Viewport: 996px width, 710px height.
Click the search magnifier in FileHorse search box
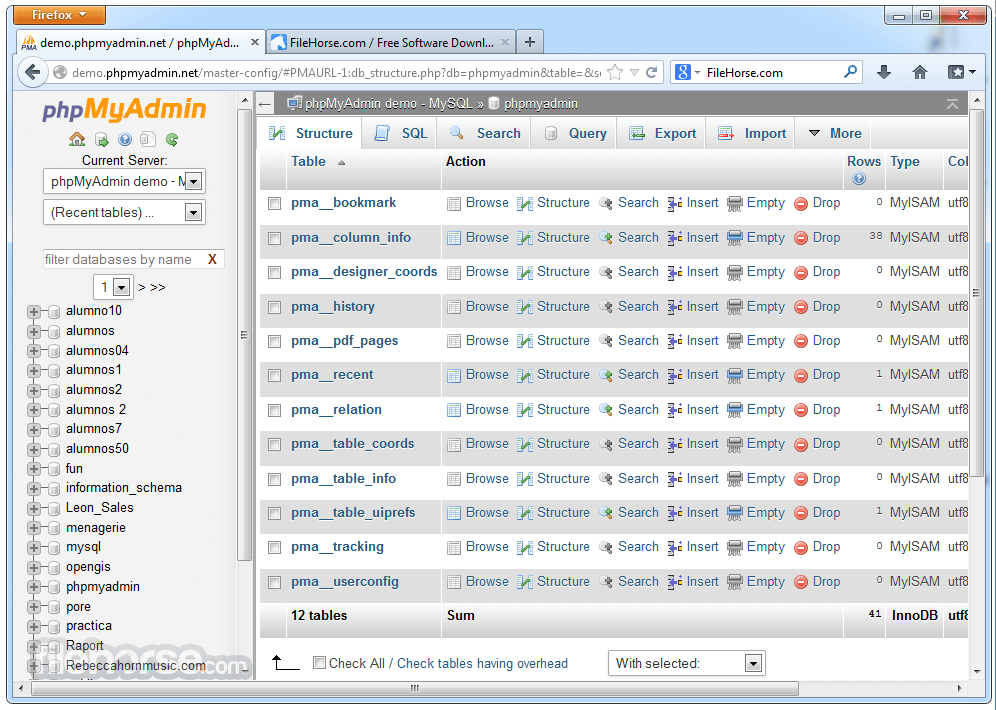(850, 72)
